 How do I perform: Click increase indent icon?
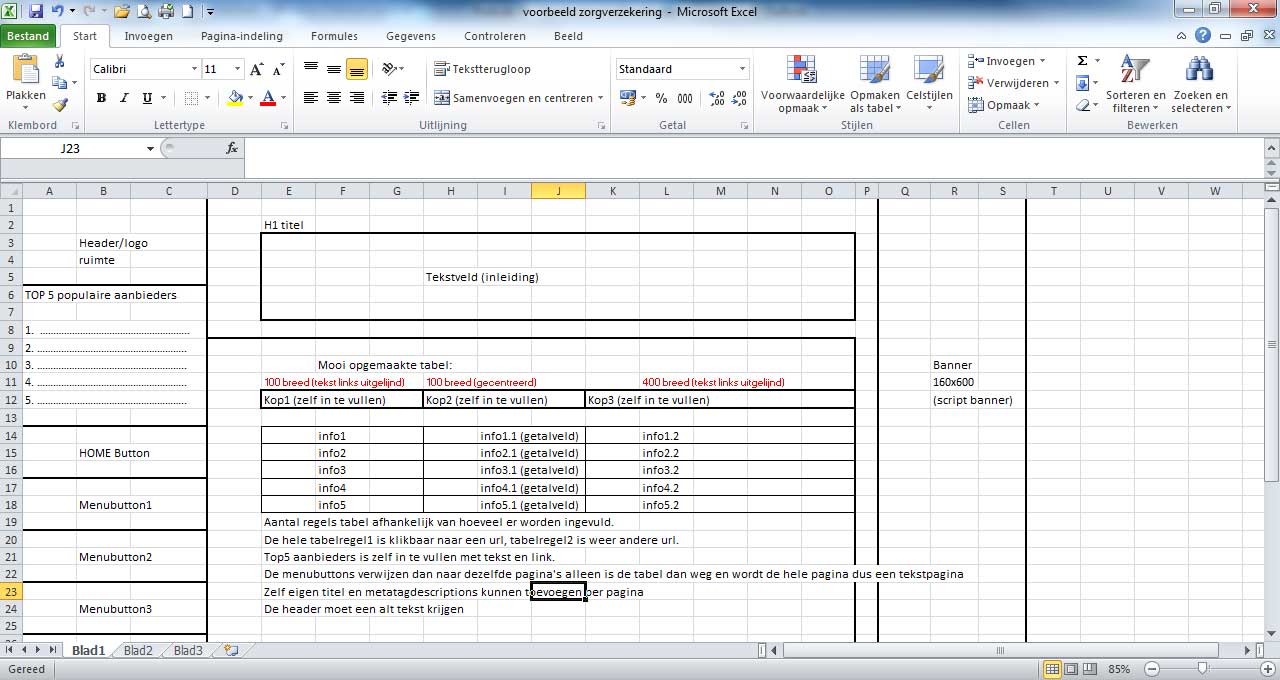(410, 98)
